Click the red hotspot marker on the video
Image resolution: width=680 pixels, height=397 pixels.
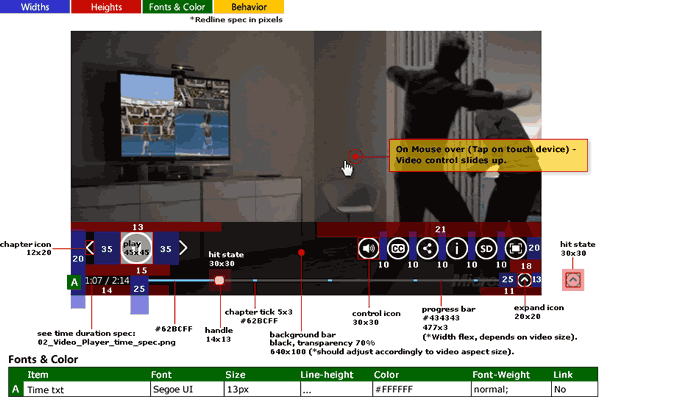[355, 156]
